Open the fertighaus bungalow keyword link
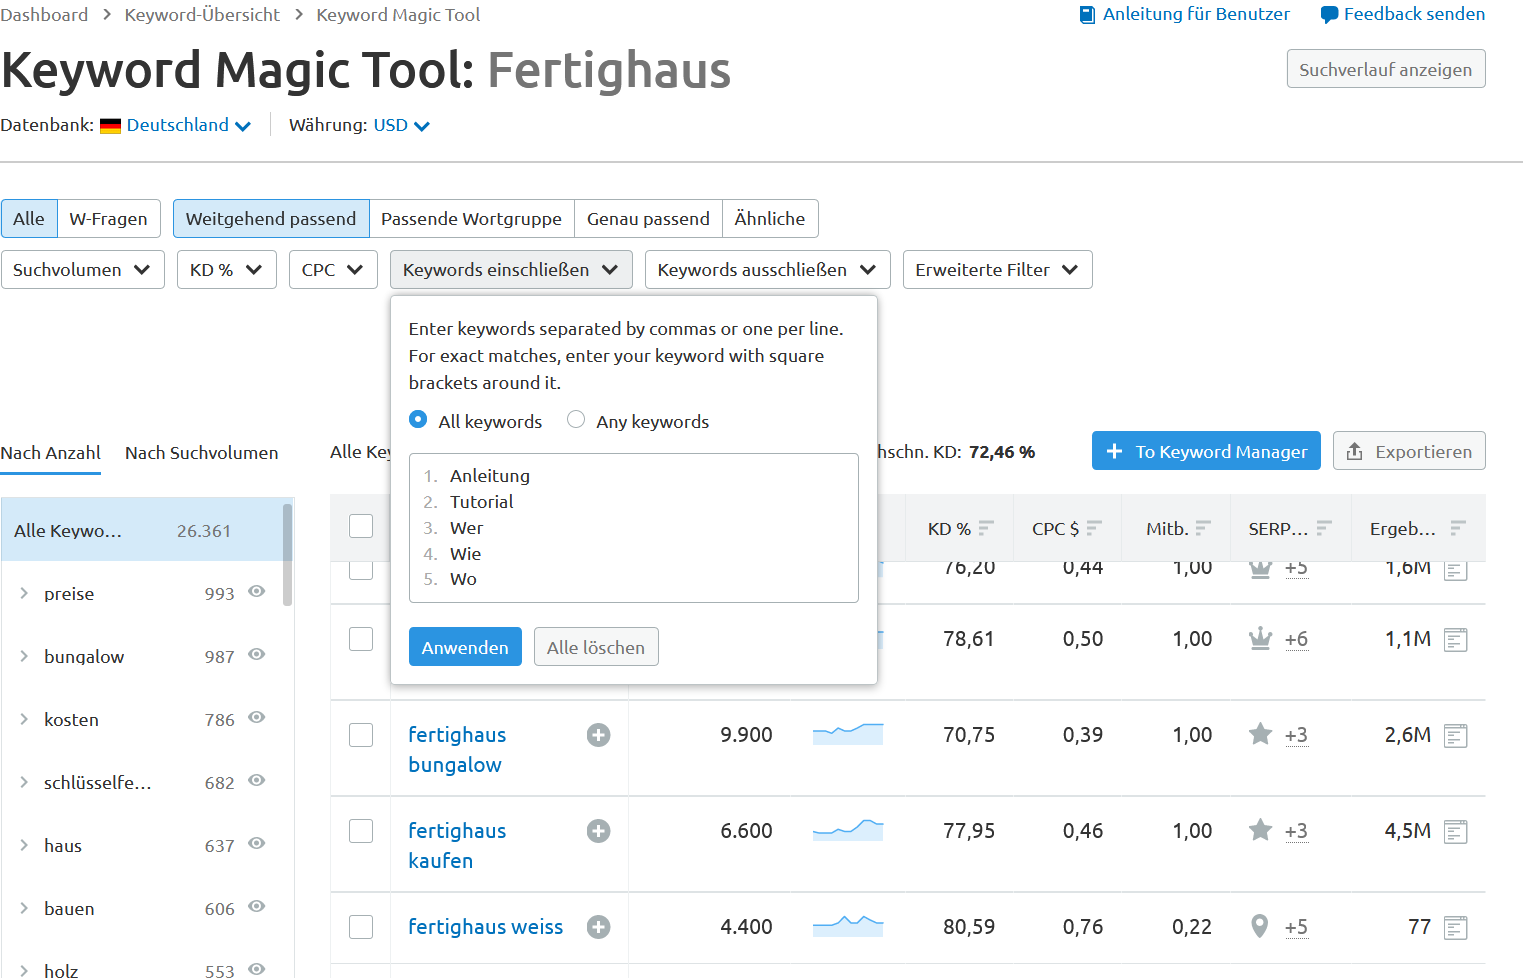This screenshot has width=1523, height=978. tap(457, 750)
